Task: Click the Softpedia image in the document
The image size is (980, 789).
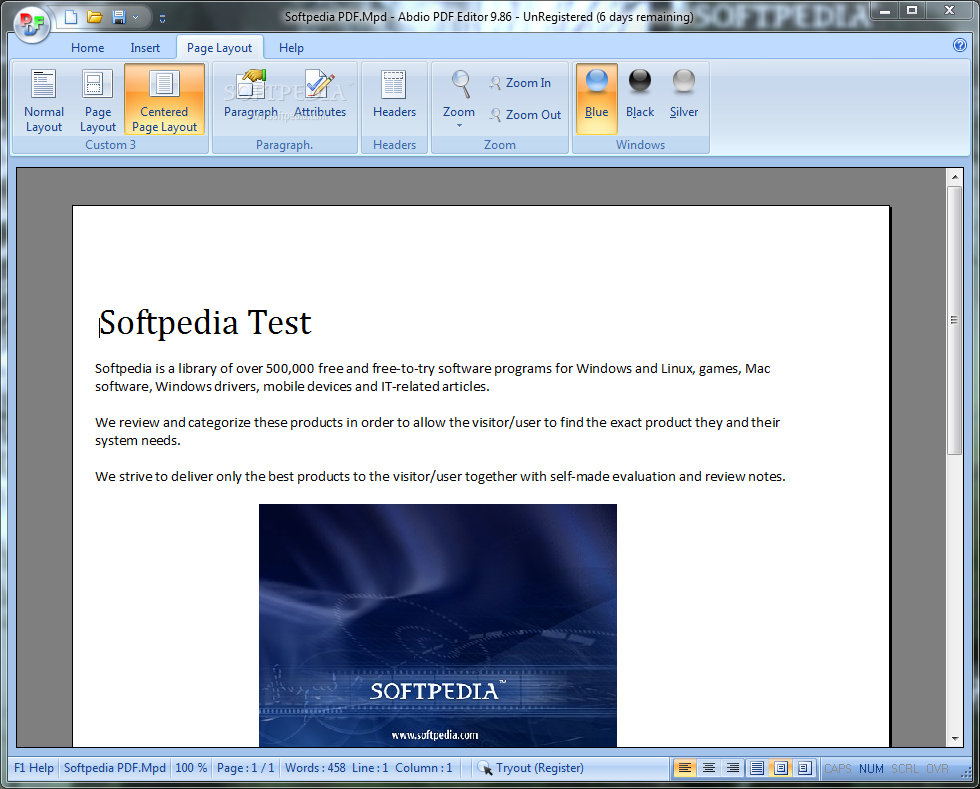Action: pos(438,625)
